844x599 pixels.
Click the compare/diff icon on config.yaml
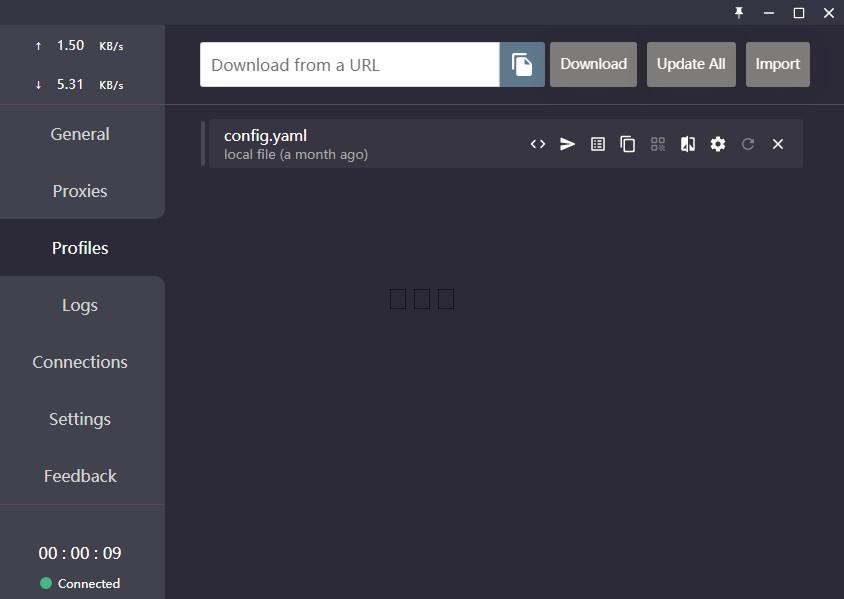point(687,144)
